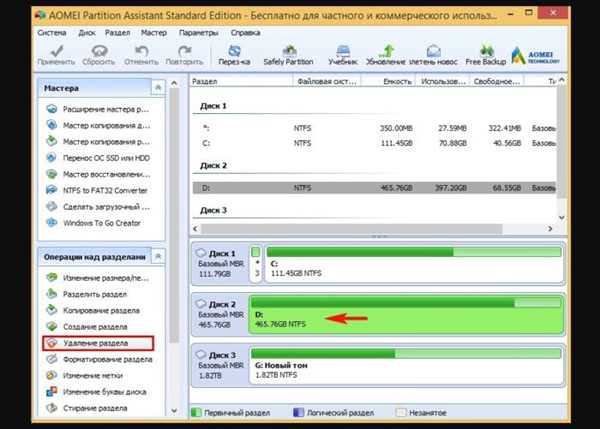Open Мастер копирования диска wizard
The width and height of the screenshot is (600, 429).
coord(99,125)
